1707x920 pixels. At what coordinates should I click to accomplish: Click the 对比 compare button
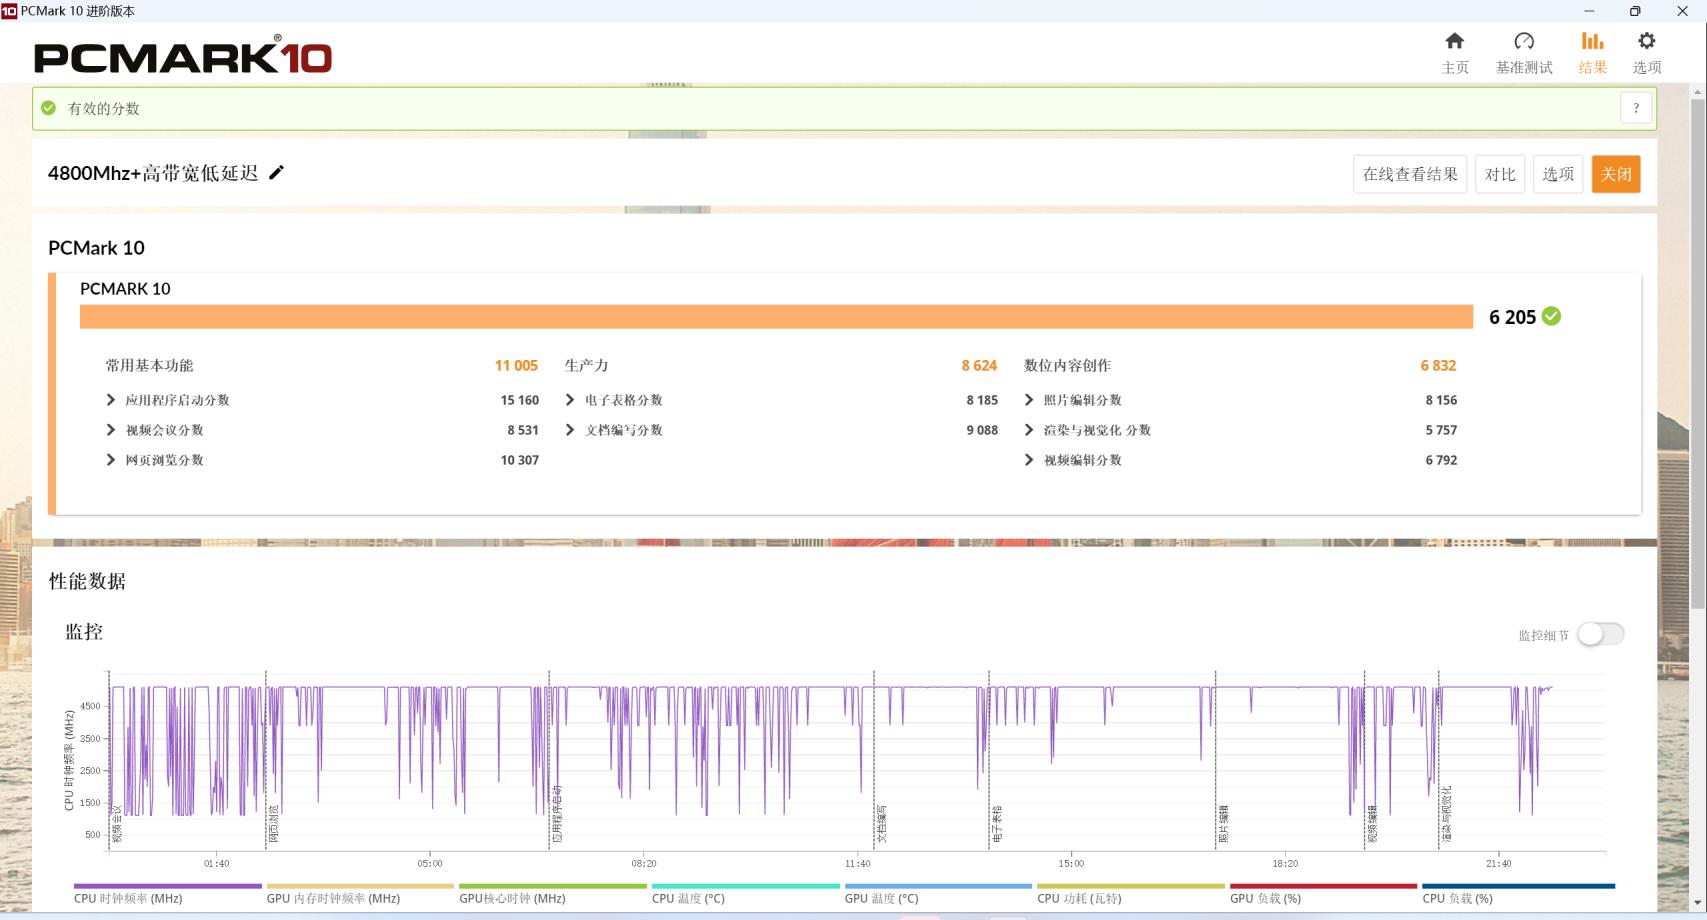click(1499, 174)
